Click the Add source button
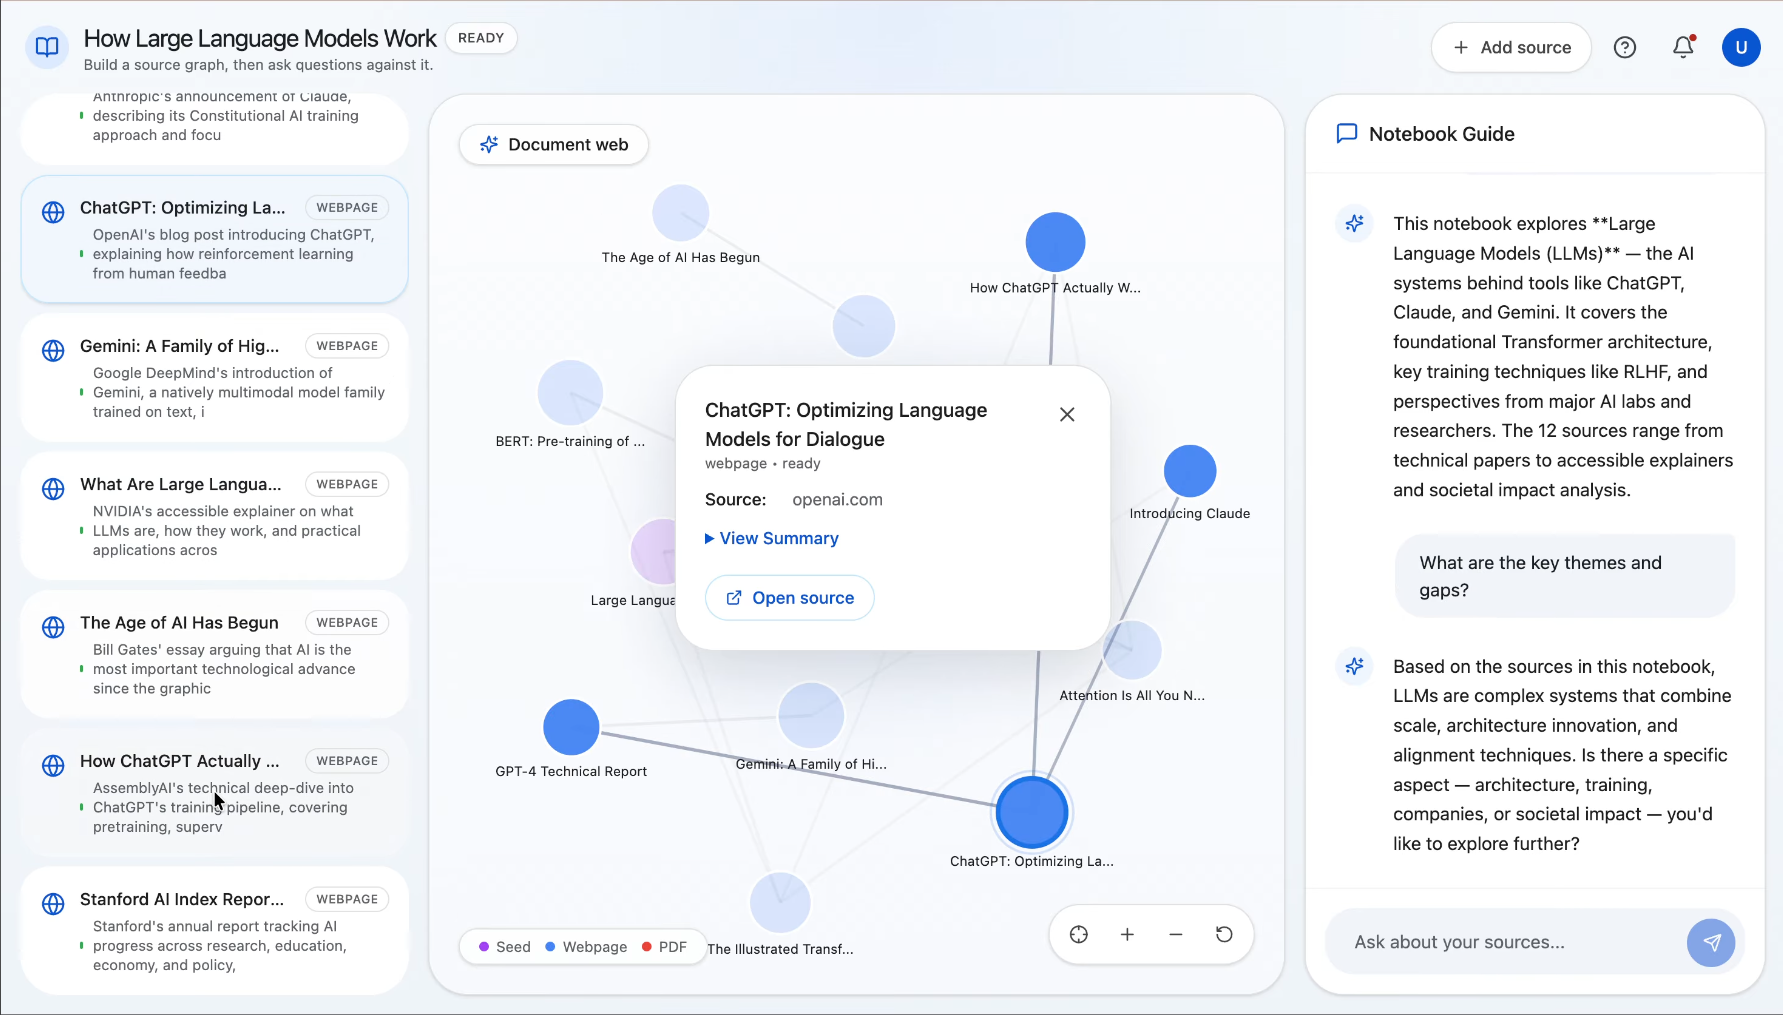Screen dimensions: 1783x1015 point(1511,47)
